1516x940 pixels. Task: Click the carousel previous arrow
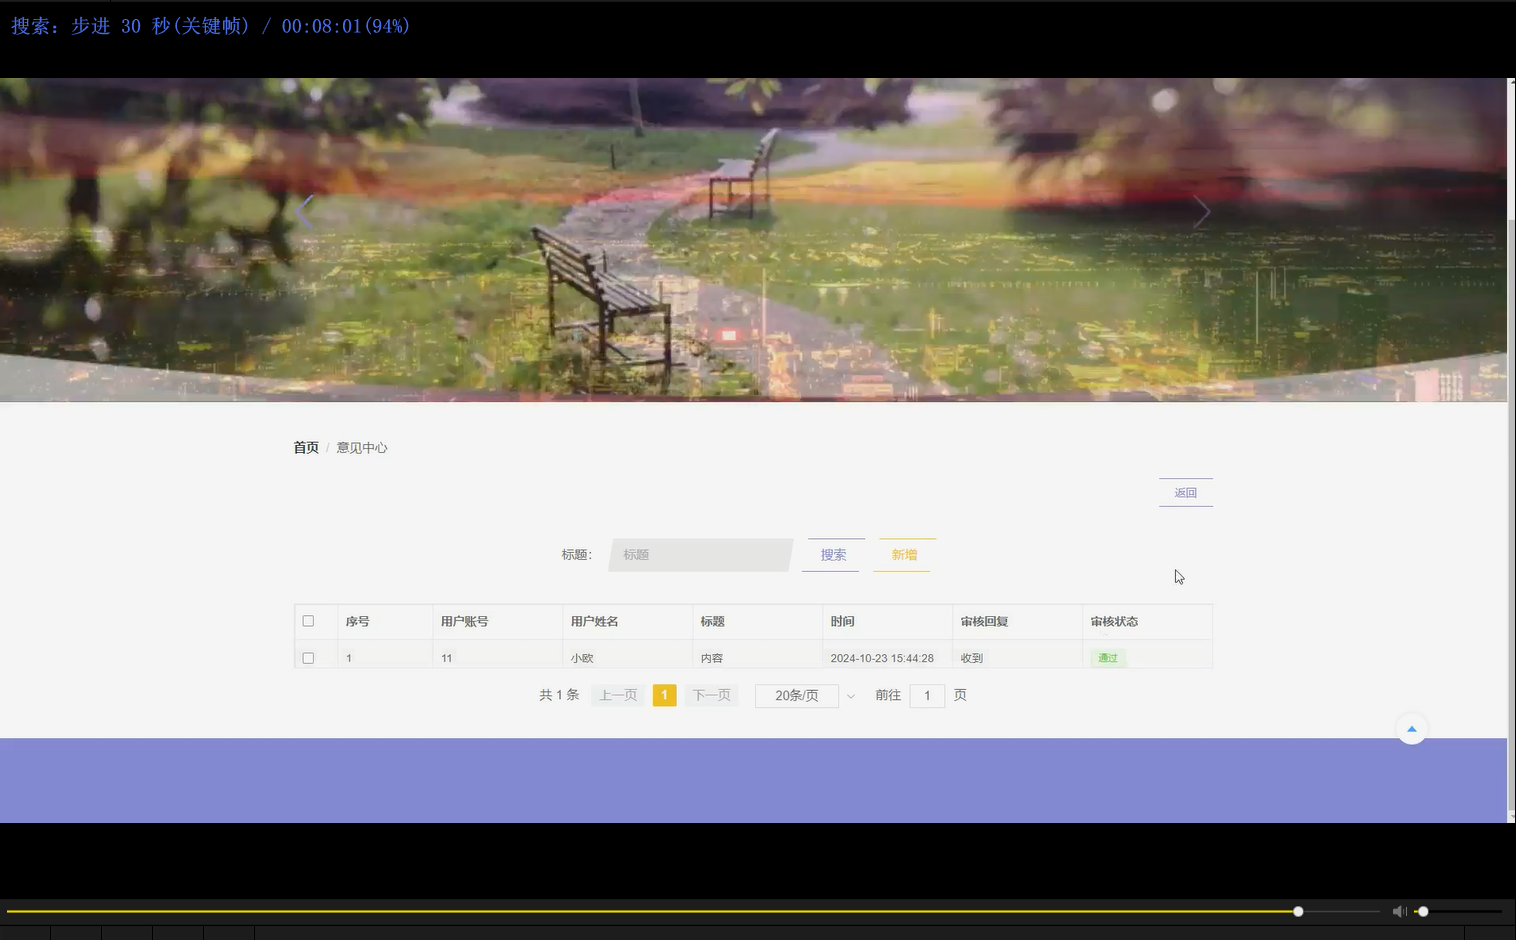coord(306,212)
